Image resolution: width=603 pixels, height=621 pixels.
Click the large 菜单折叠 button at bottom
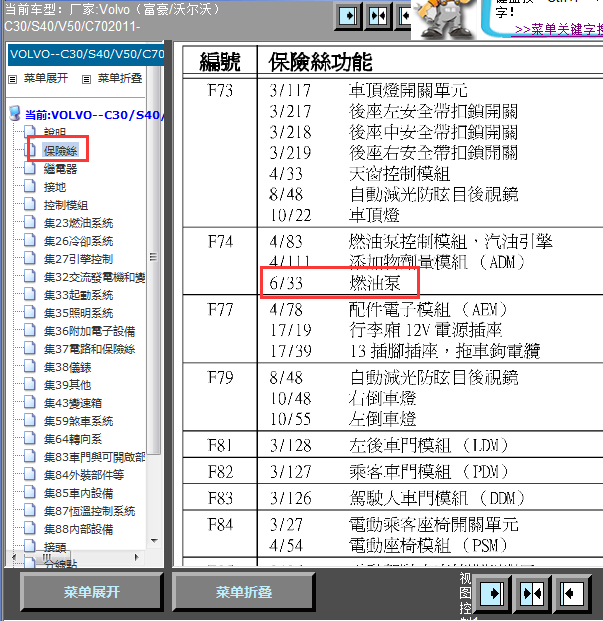tap(243, 592)
